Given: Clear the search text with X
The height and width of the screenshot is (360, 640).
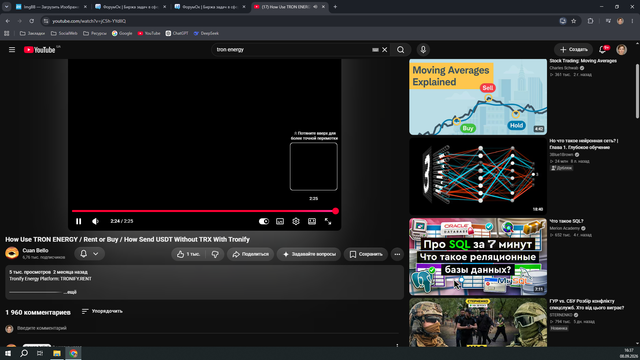Looking at the screenshot, I should pyautogui.click(x=384, y=50).
